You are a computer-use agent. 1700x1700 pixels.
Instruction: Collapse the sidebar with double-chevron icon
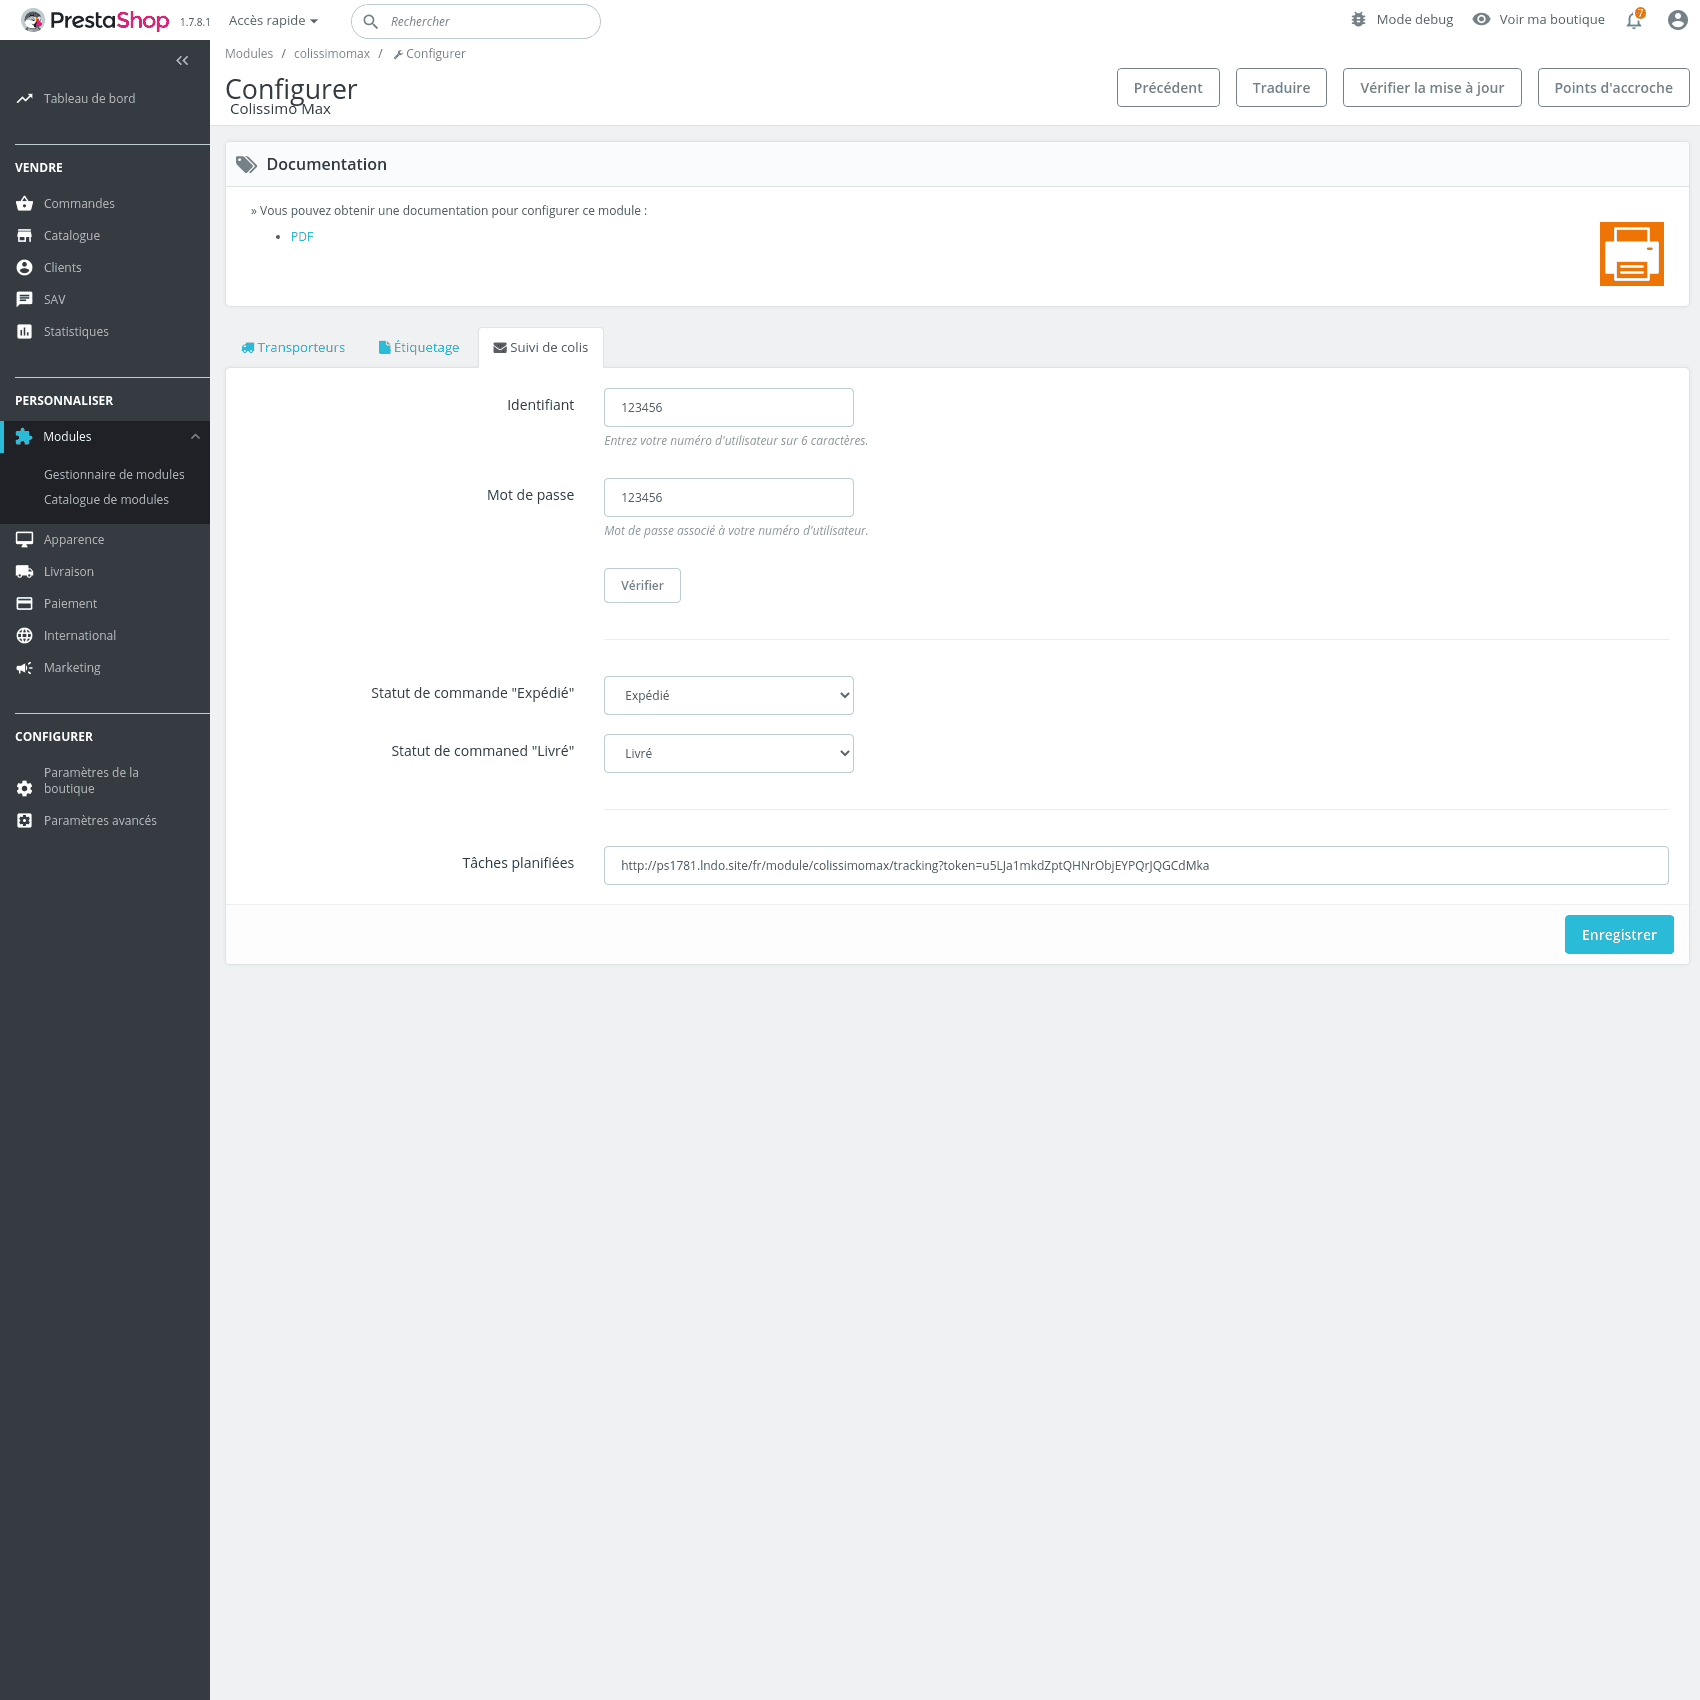(182, 61)
